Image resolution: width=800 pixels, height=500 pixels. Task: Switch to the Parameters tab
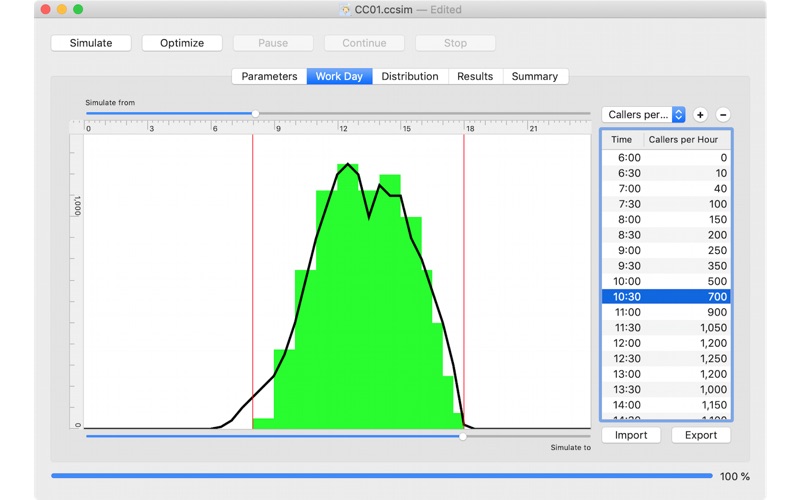click(x=269, y=76)
